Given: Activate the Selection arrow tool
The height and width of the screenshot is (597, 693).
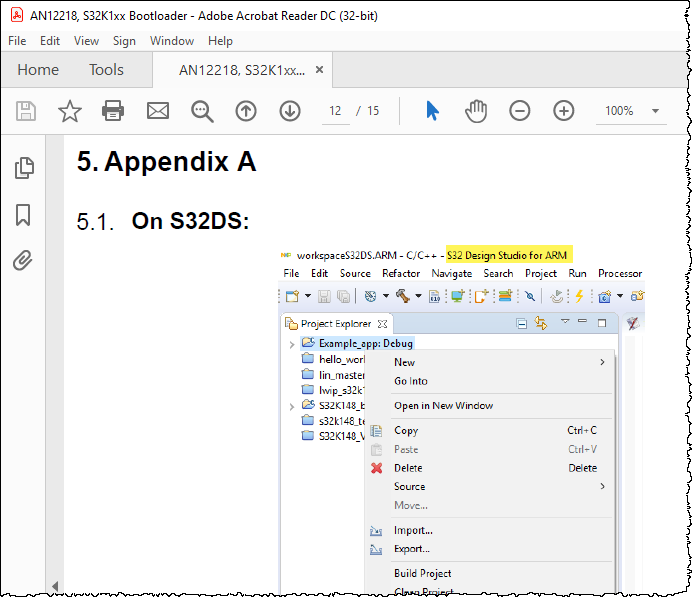Looking at the screenshot, I should tap(432, 111).
